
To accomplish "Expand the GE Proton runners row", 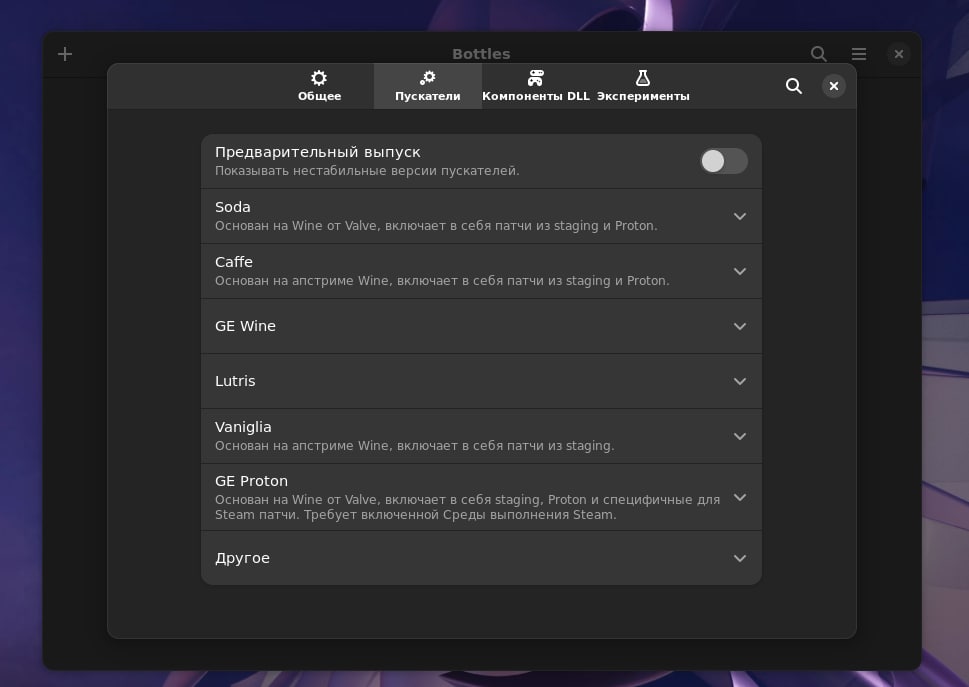I will 481,497.
